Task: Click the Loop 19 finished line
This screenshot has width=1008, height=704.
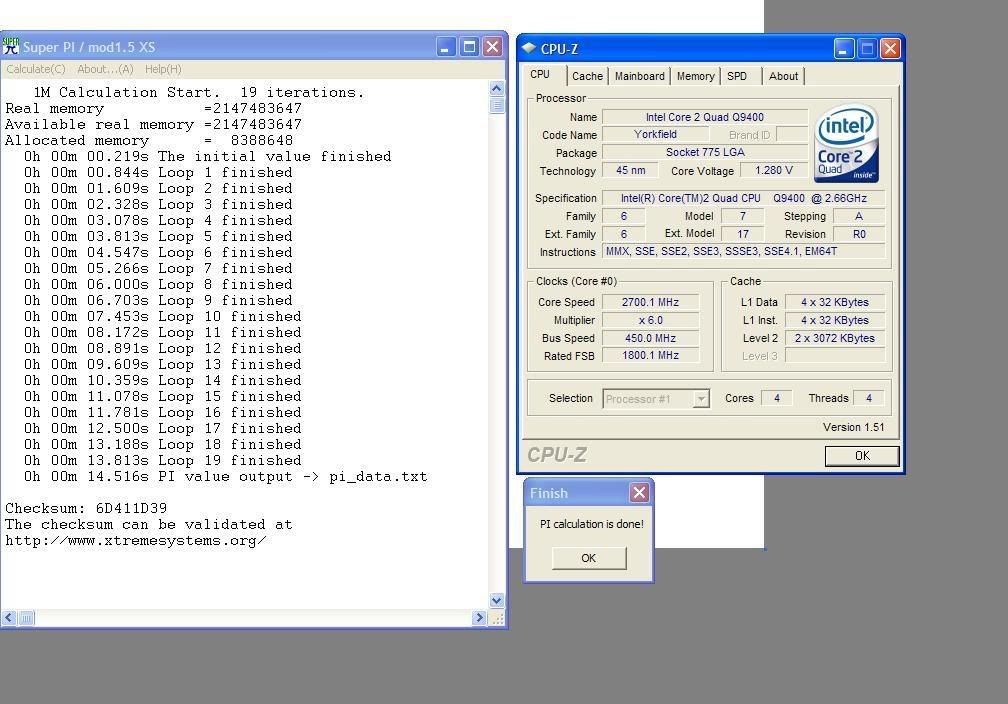Action: tap(163, 460)
